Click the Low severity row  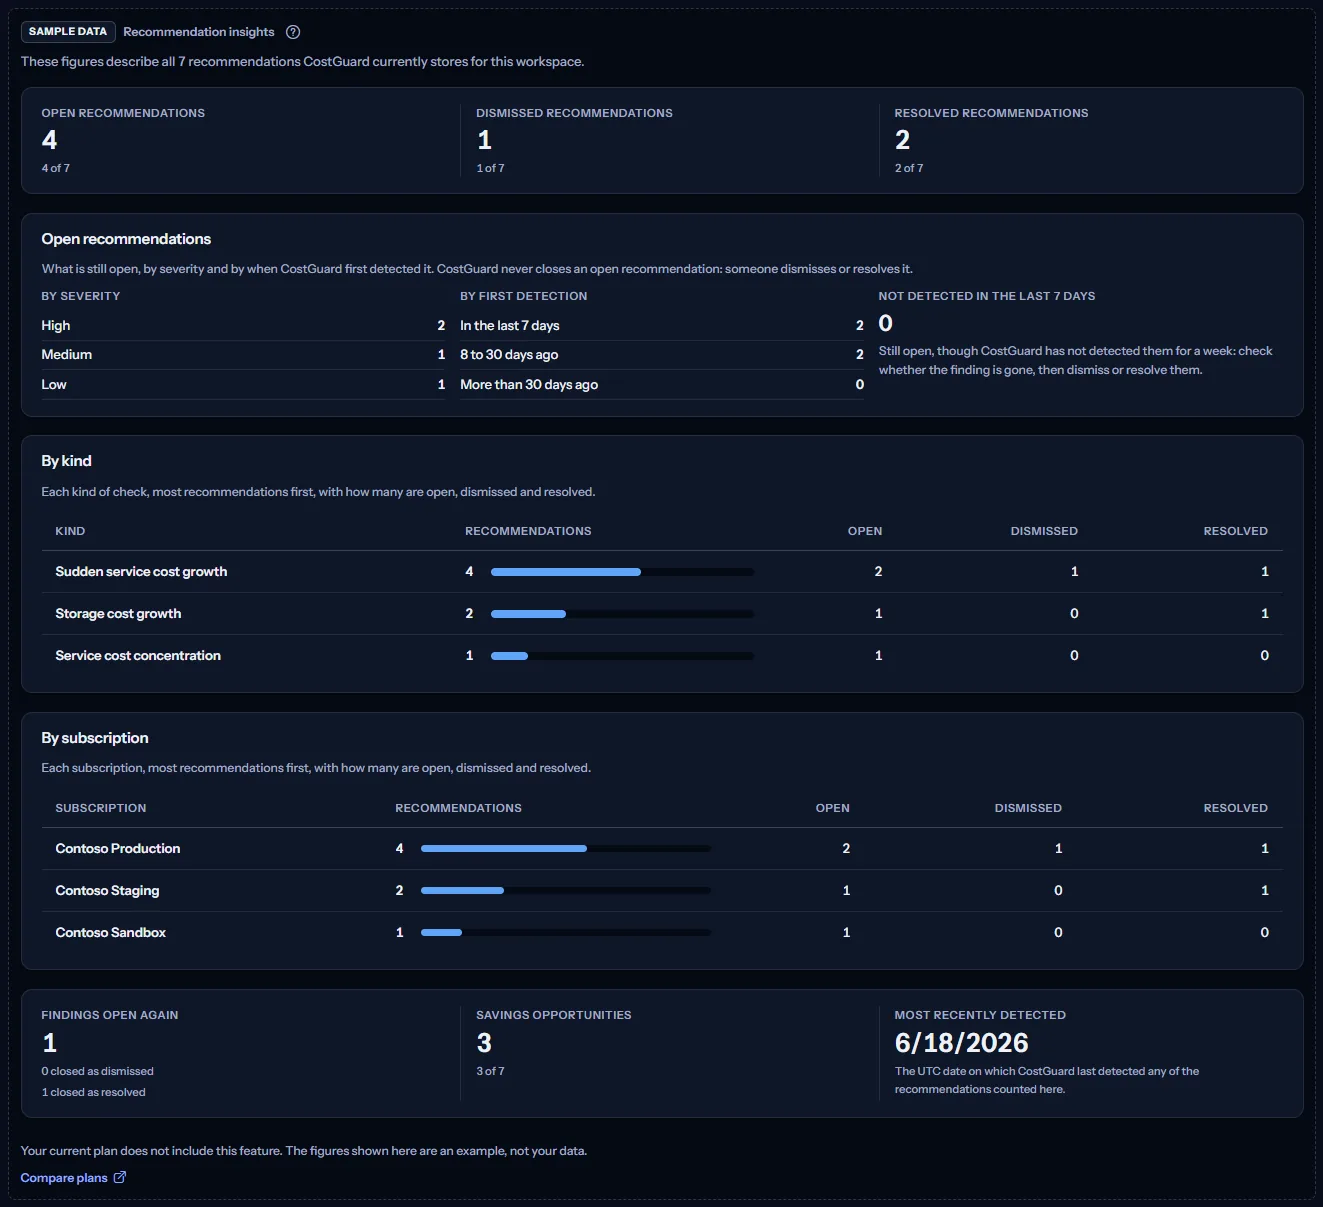(x=243, y=385)
